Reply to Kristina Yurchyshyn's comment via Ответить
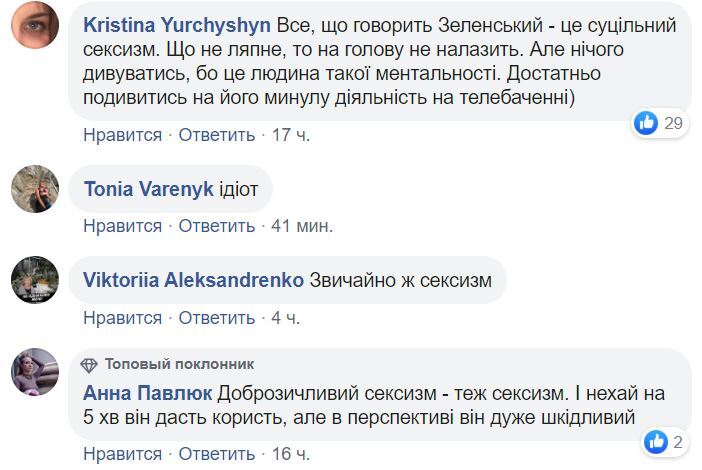702x470 pixels. [x=216, y=134]
